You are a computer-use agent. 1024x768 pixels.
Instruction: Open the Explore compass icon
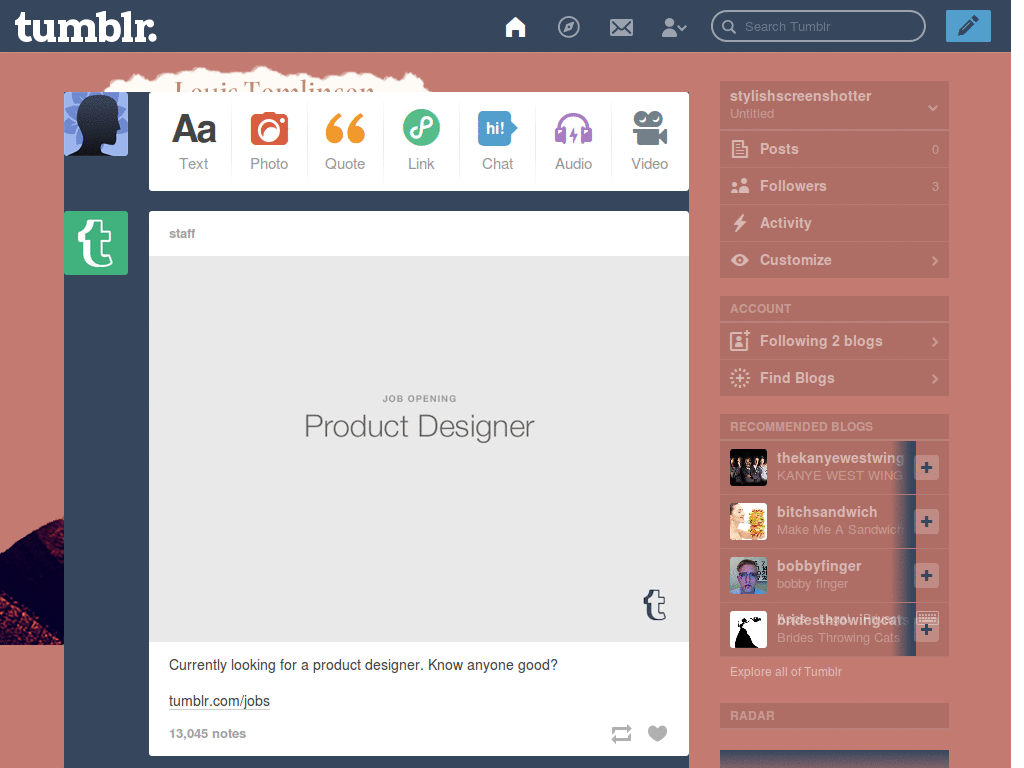(568, 27)
